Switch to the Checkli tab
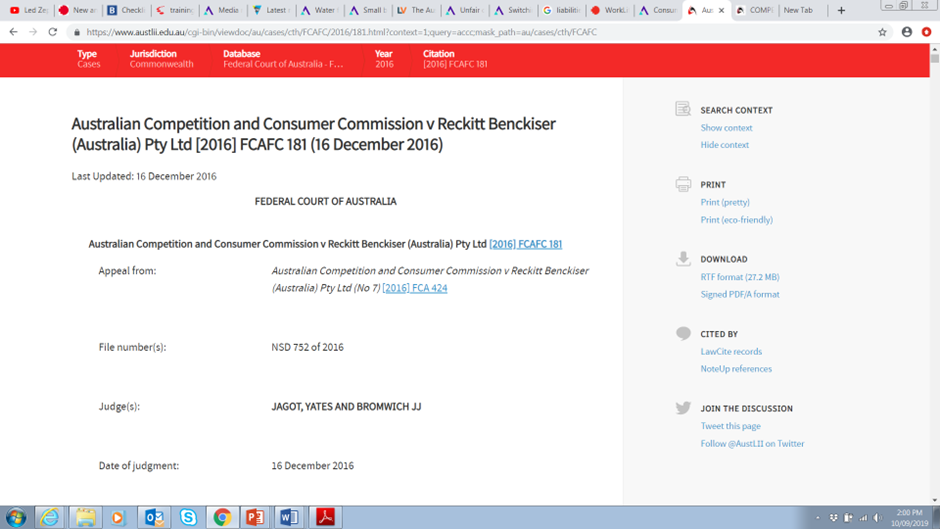The height and width of the screenshot is (529, 940). [126, 10]
